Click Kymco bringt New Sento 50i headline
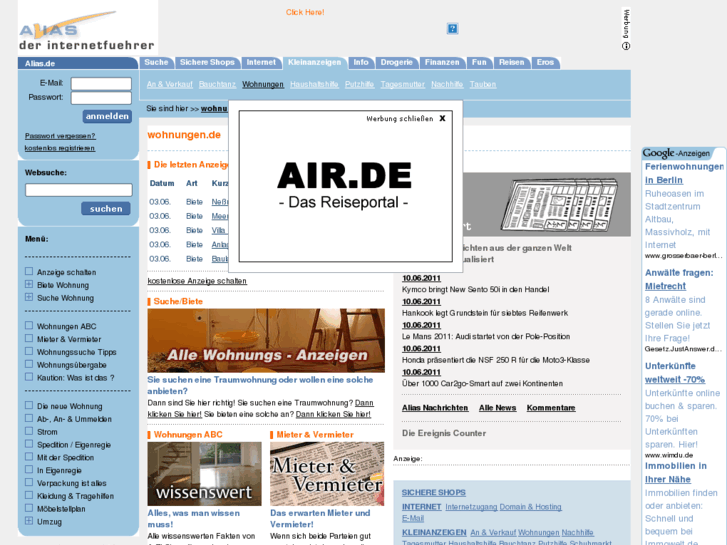This screenshot has height=545, width=727. point(475,289)
